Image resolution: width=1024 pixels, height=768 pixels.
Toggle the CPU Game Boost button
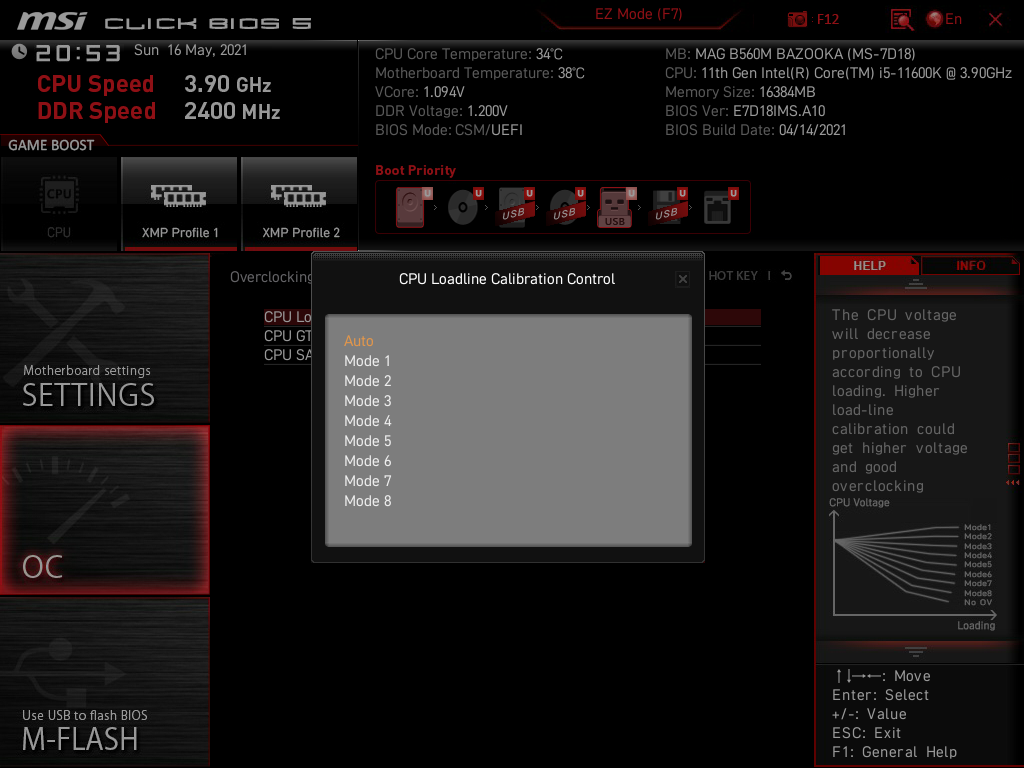pyautogui.click(x=59, y=204)
